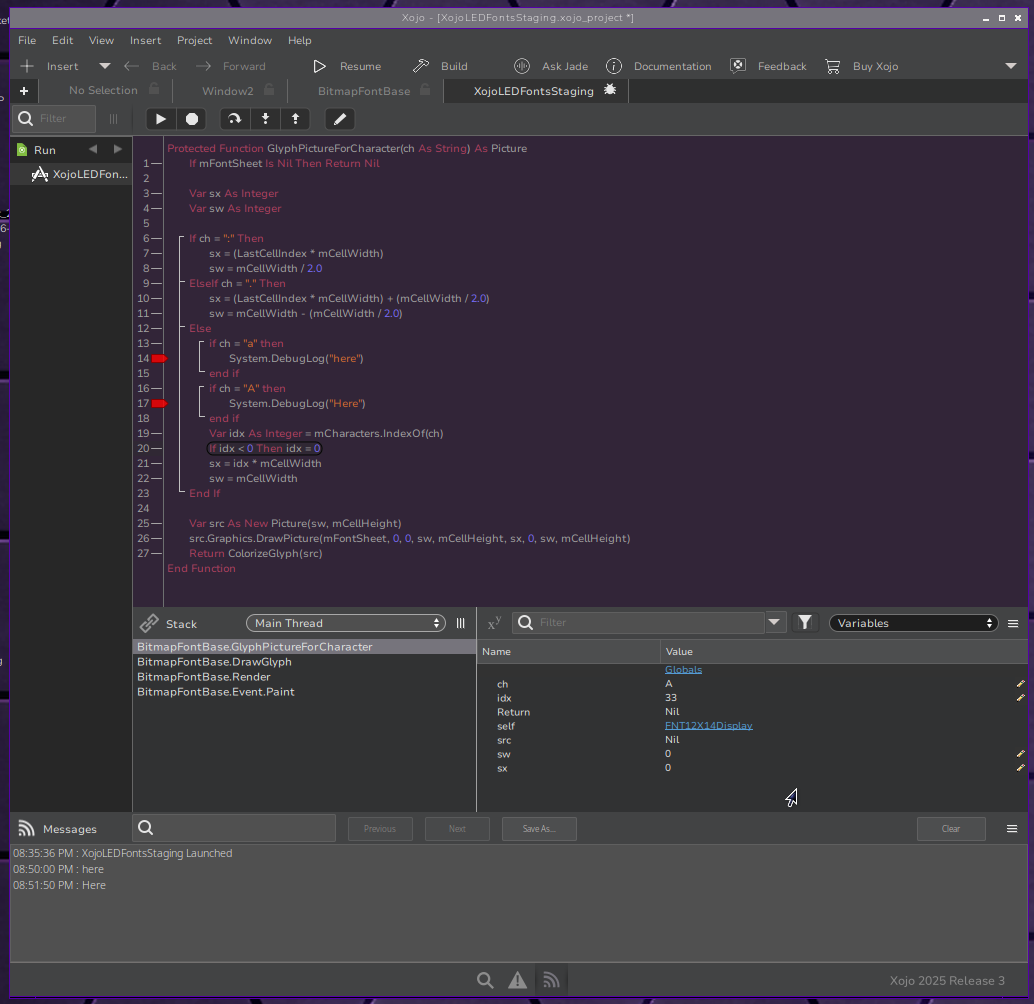
Task: Stop the debug session with the Stop button
Action: coord(192,119)
